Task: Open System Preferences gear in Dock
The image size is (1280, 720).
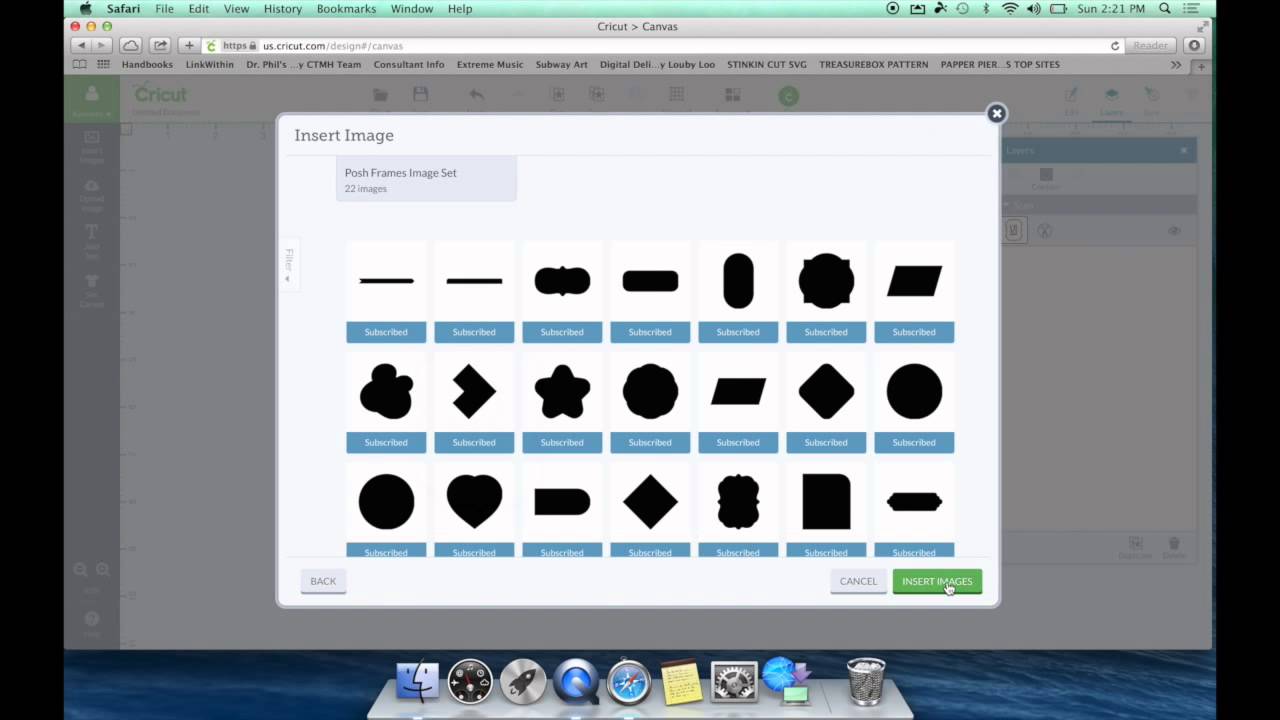Action: (734, 682)
